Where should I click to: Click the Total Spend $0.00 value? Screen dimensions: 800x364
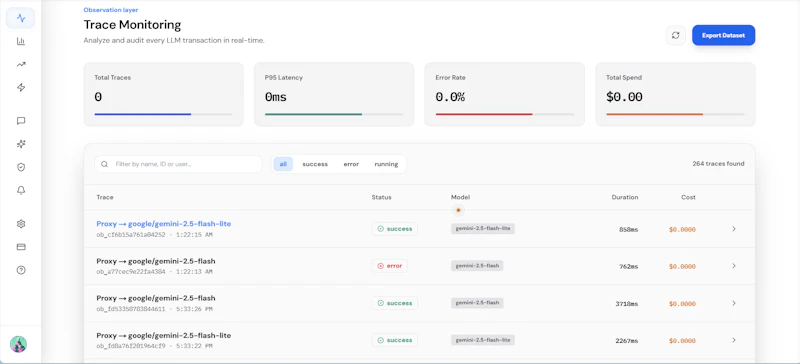[x=624, y=97]
